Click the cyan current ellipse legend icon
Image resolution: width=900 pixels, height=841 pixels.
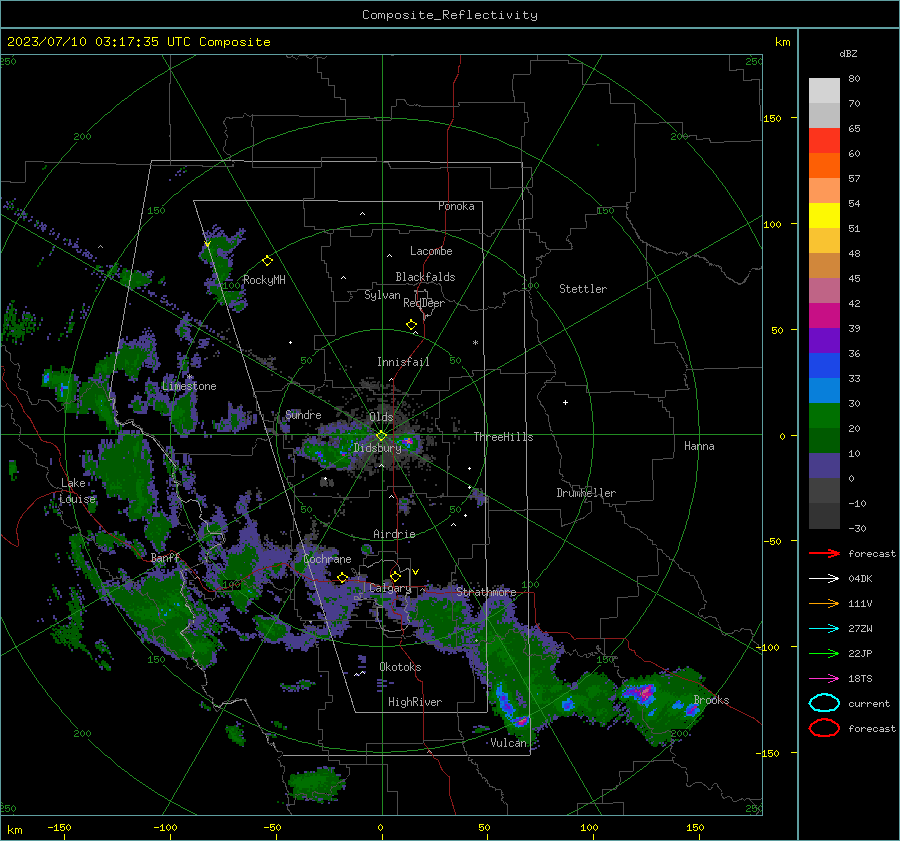tap(824, 703)
